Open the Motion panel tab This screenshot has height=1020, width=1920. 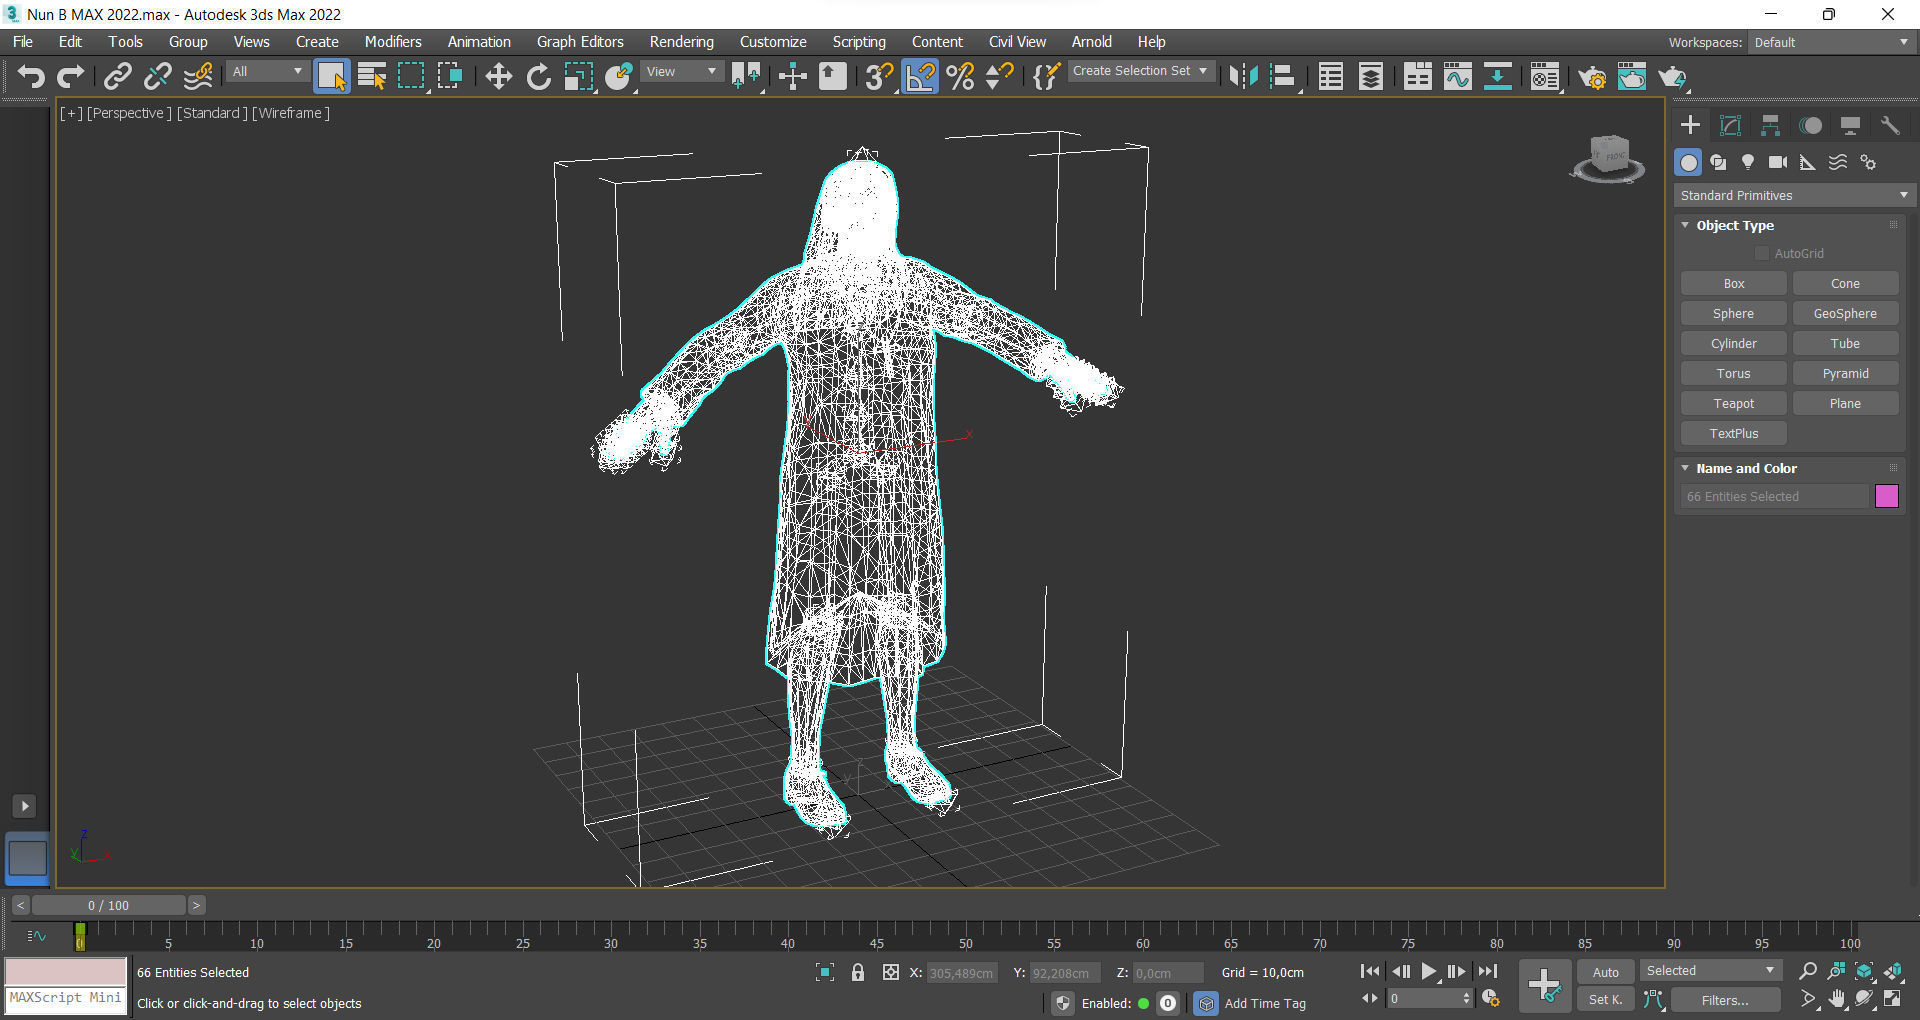click(x=1810, y=125)
